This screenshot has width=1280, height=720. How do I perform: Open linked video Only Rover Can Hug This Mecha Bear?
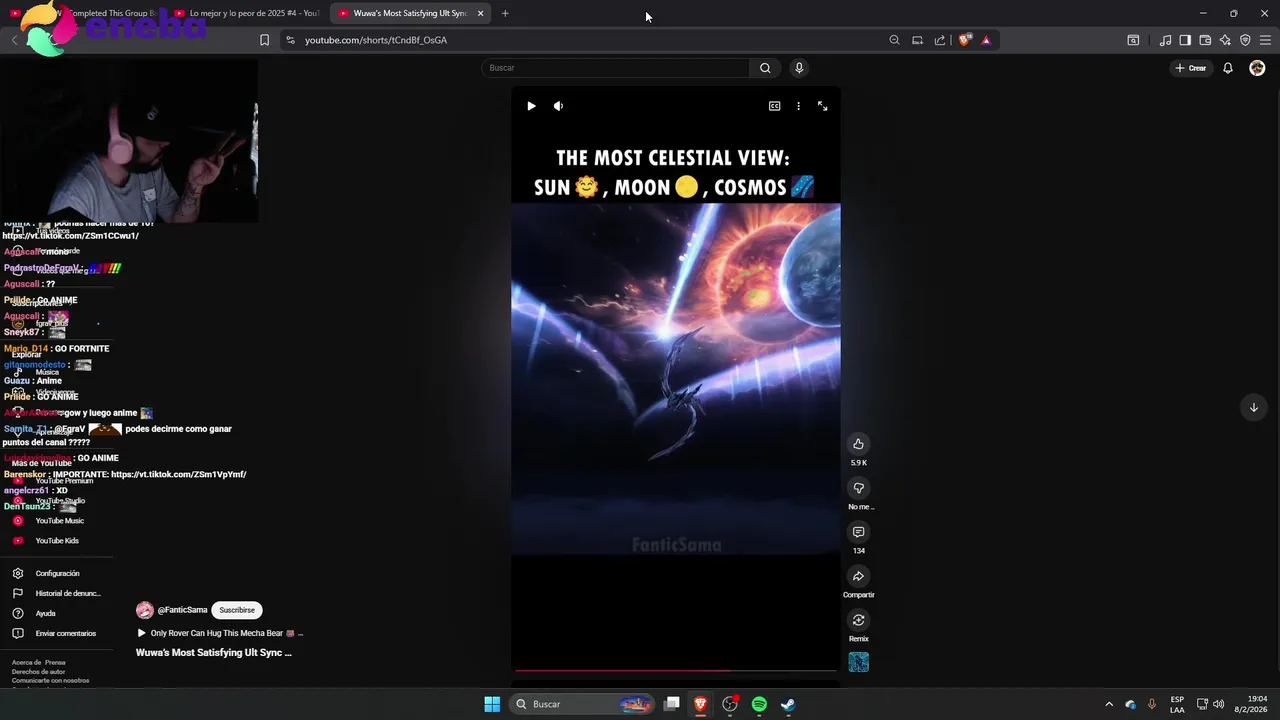tap(220, 633)
